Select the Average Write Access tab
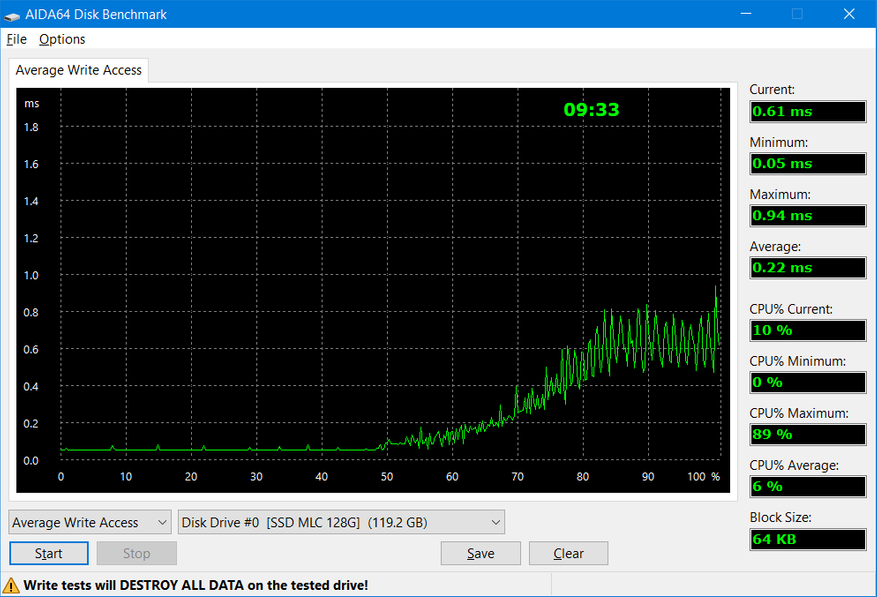The image size is (877, 597). [79, 70]
